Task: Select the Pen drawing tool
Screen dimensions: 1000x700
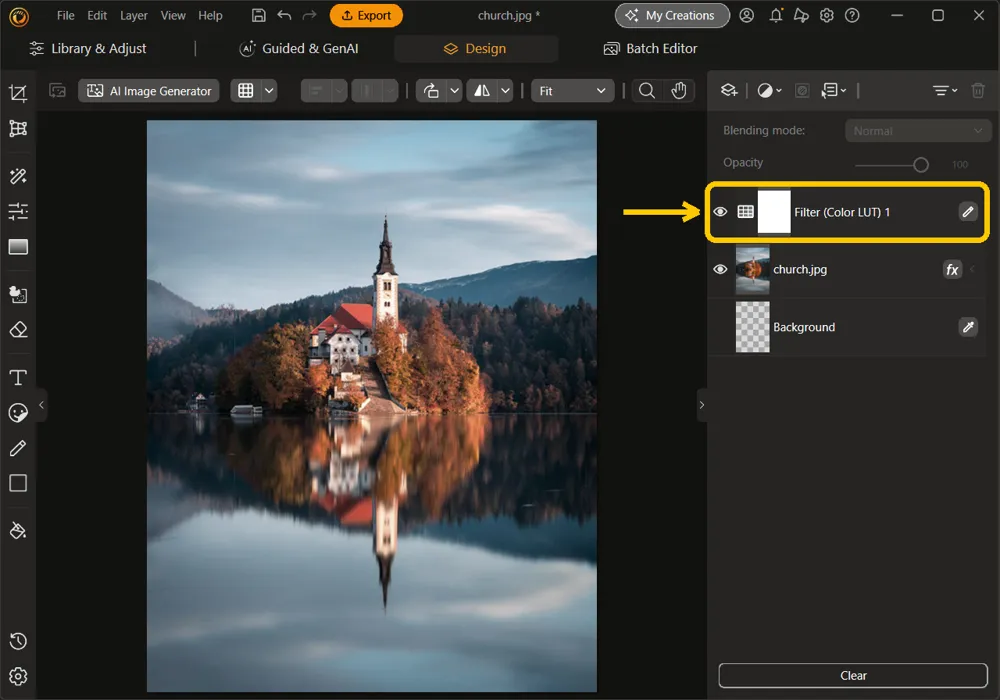Action: [x=18, y=448]
